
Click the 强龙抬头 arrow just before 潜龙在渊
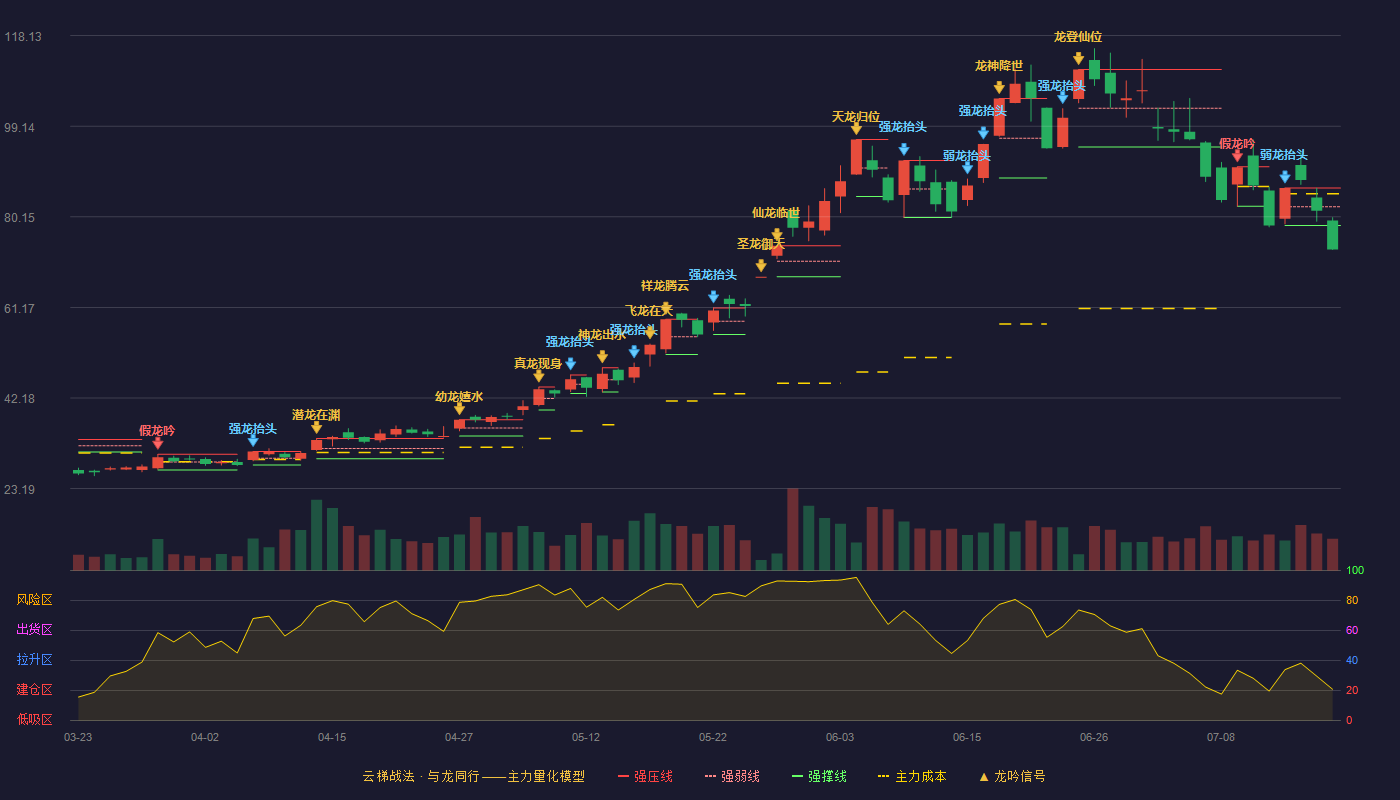pos(253,441)
